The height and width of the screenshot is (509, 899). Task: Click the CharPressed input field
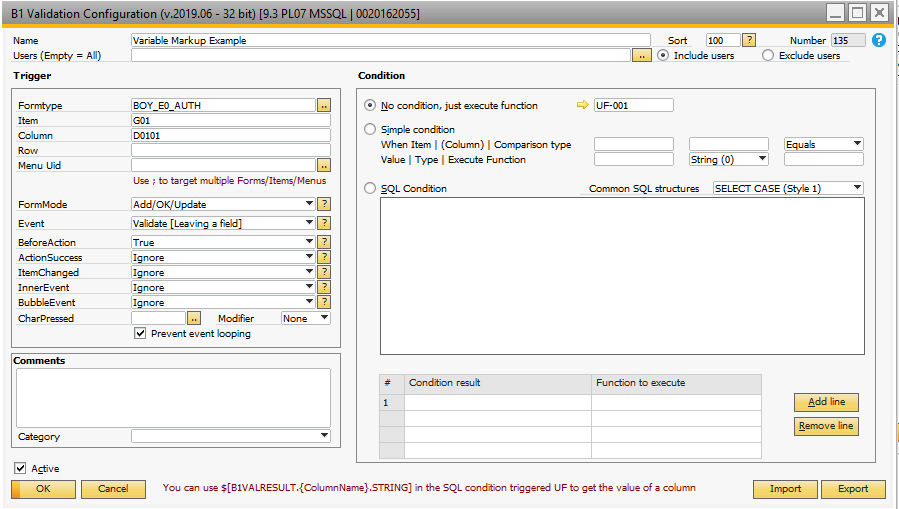[158, 318]
